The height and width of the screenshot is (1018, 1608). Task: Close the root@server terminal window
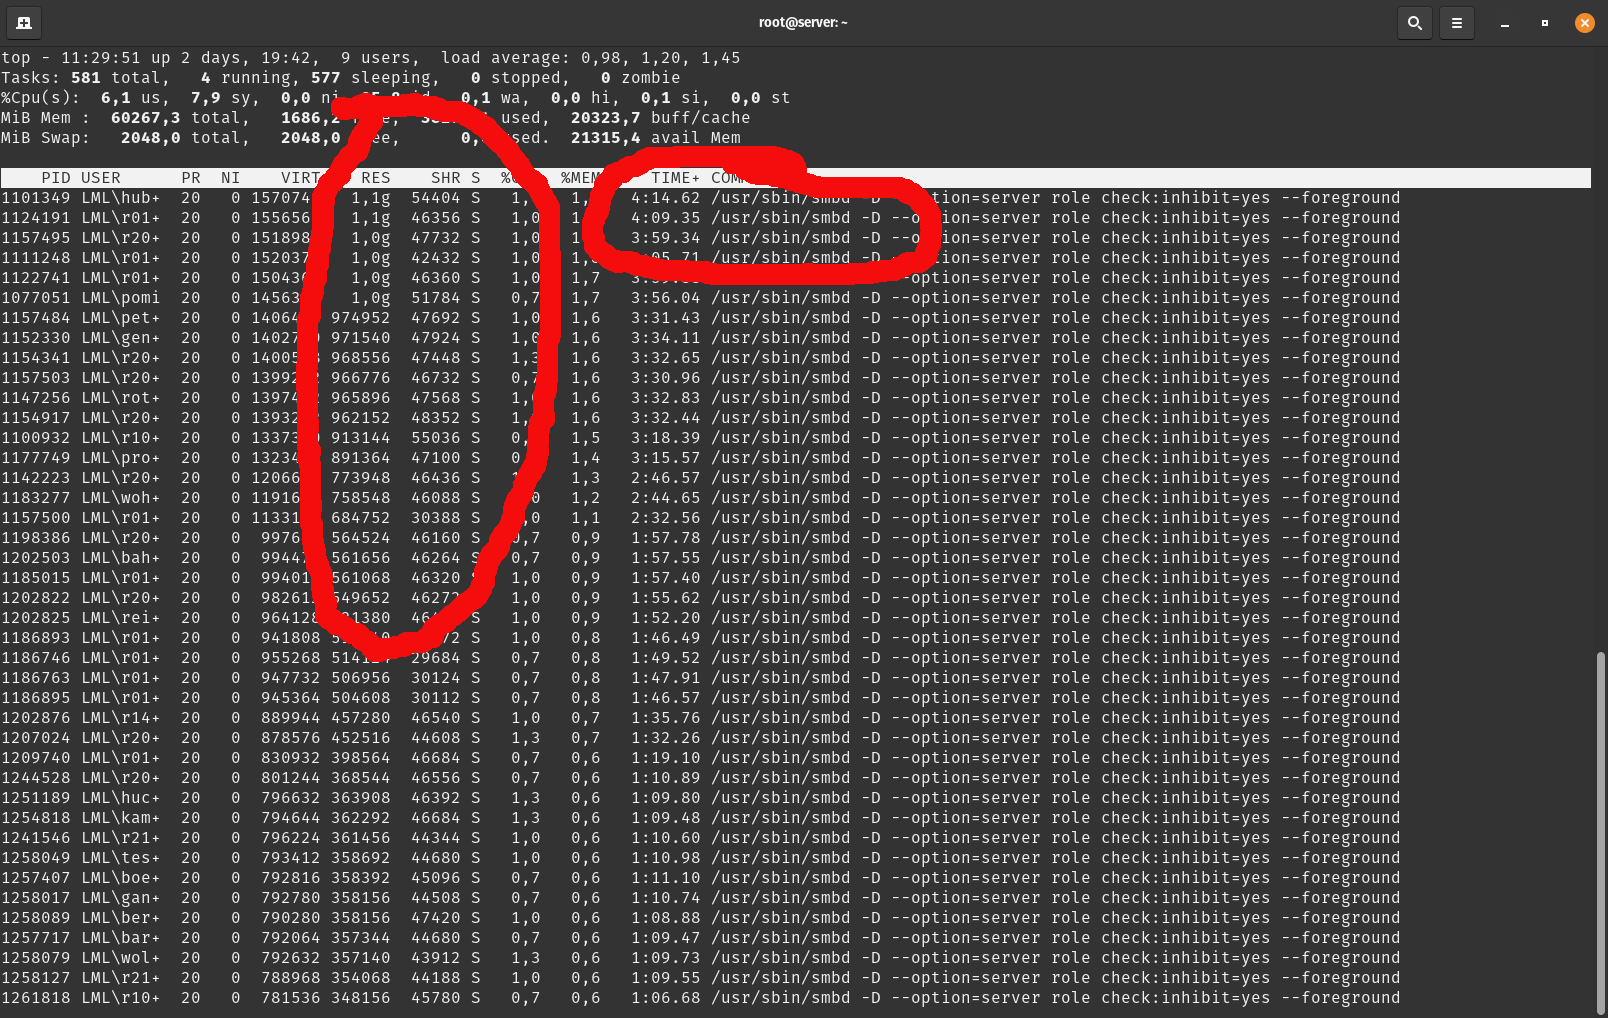tap(1584, 22)
